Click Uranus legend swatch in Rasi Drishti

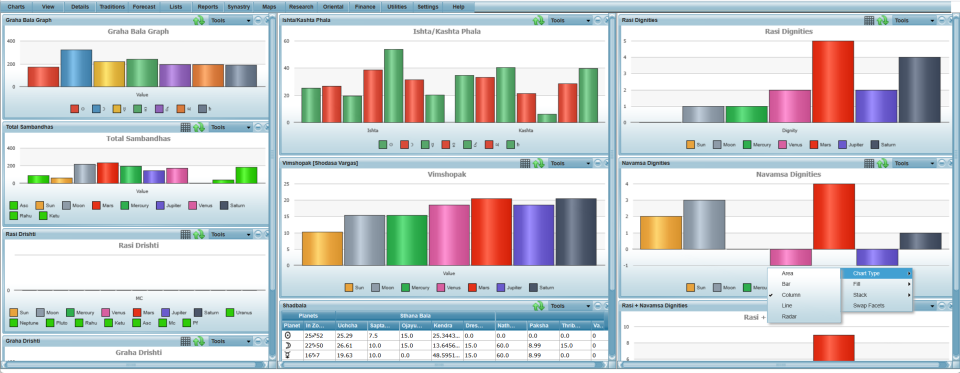point(231,312)
